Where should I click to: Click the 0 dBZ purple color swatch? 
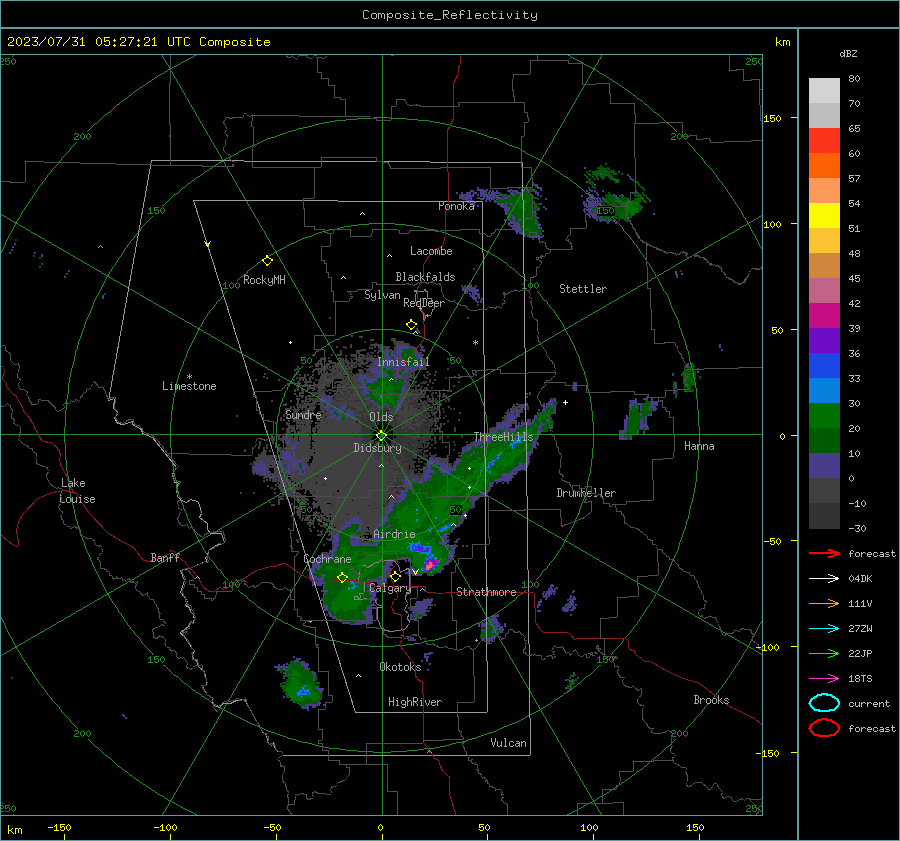824,466
